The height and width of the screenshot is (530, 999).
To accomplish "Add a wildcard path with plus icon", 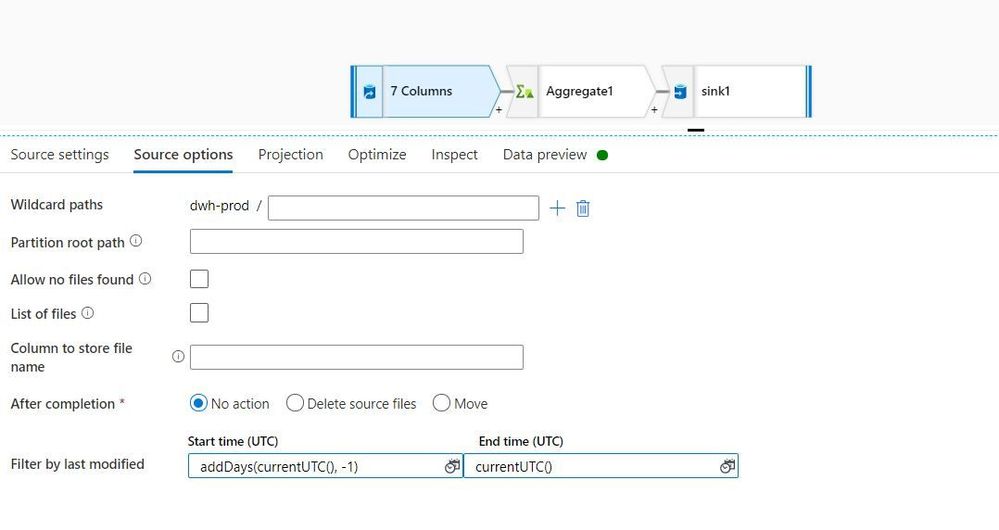I will click(x=557, y=208).
